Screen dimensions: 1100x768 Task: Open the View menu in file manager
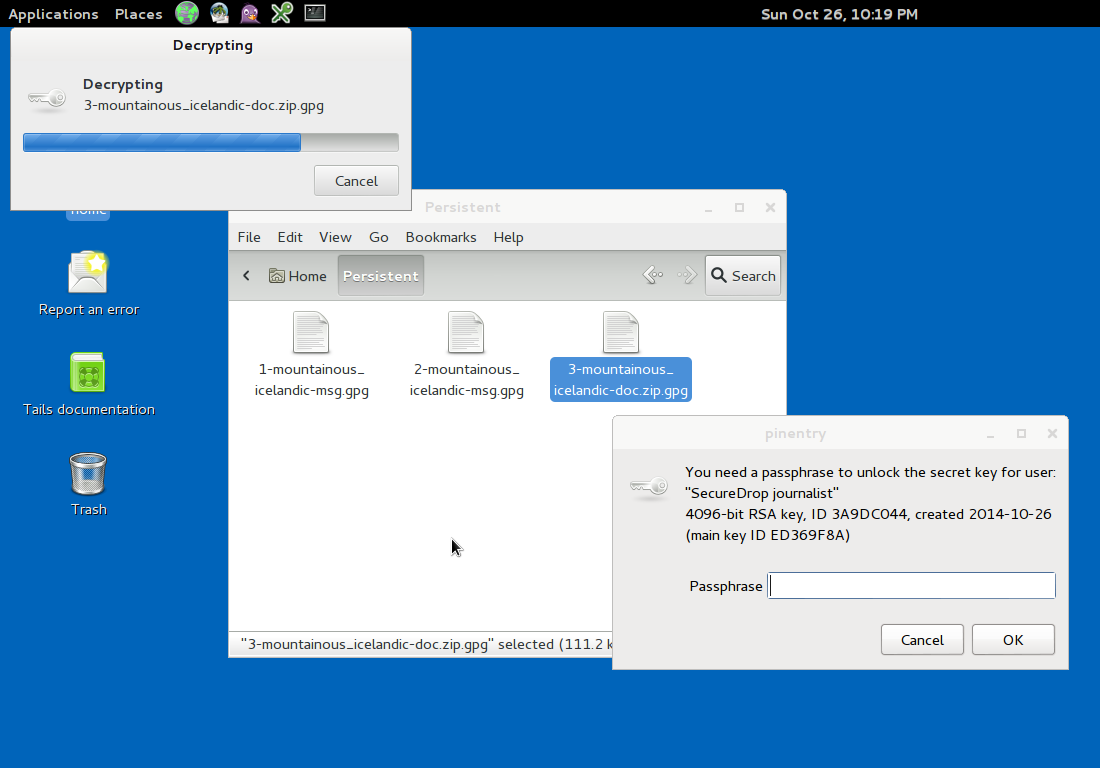click(335, 237)
